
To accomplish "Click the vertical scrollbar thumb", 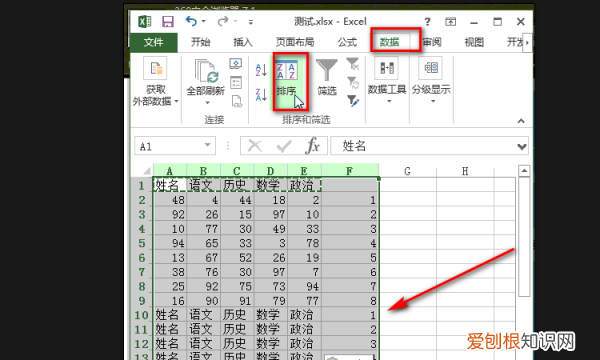I will point(524,236).
